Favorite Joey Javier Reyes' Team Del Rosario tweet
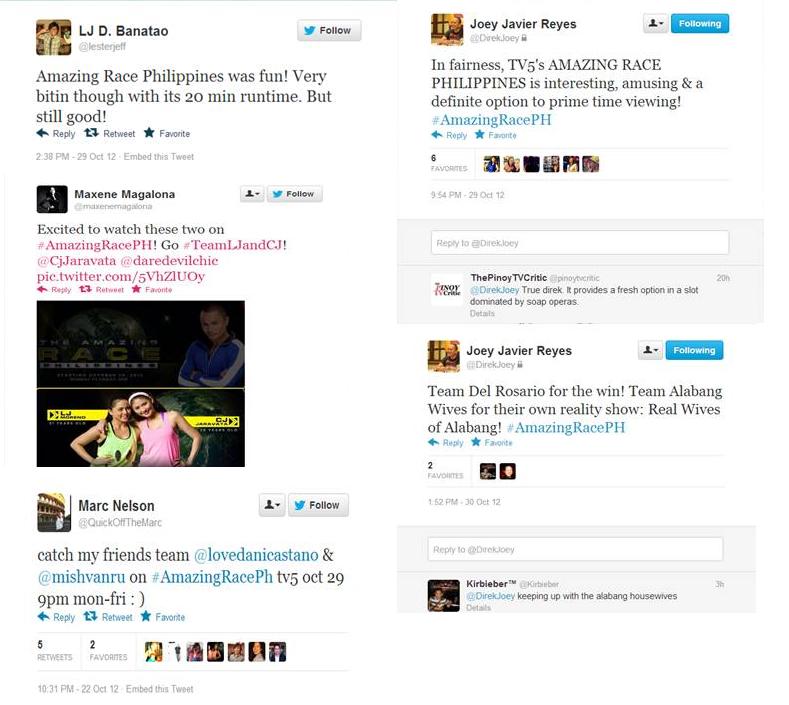 pos(476,442)
